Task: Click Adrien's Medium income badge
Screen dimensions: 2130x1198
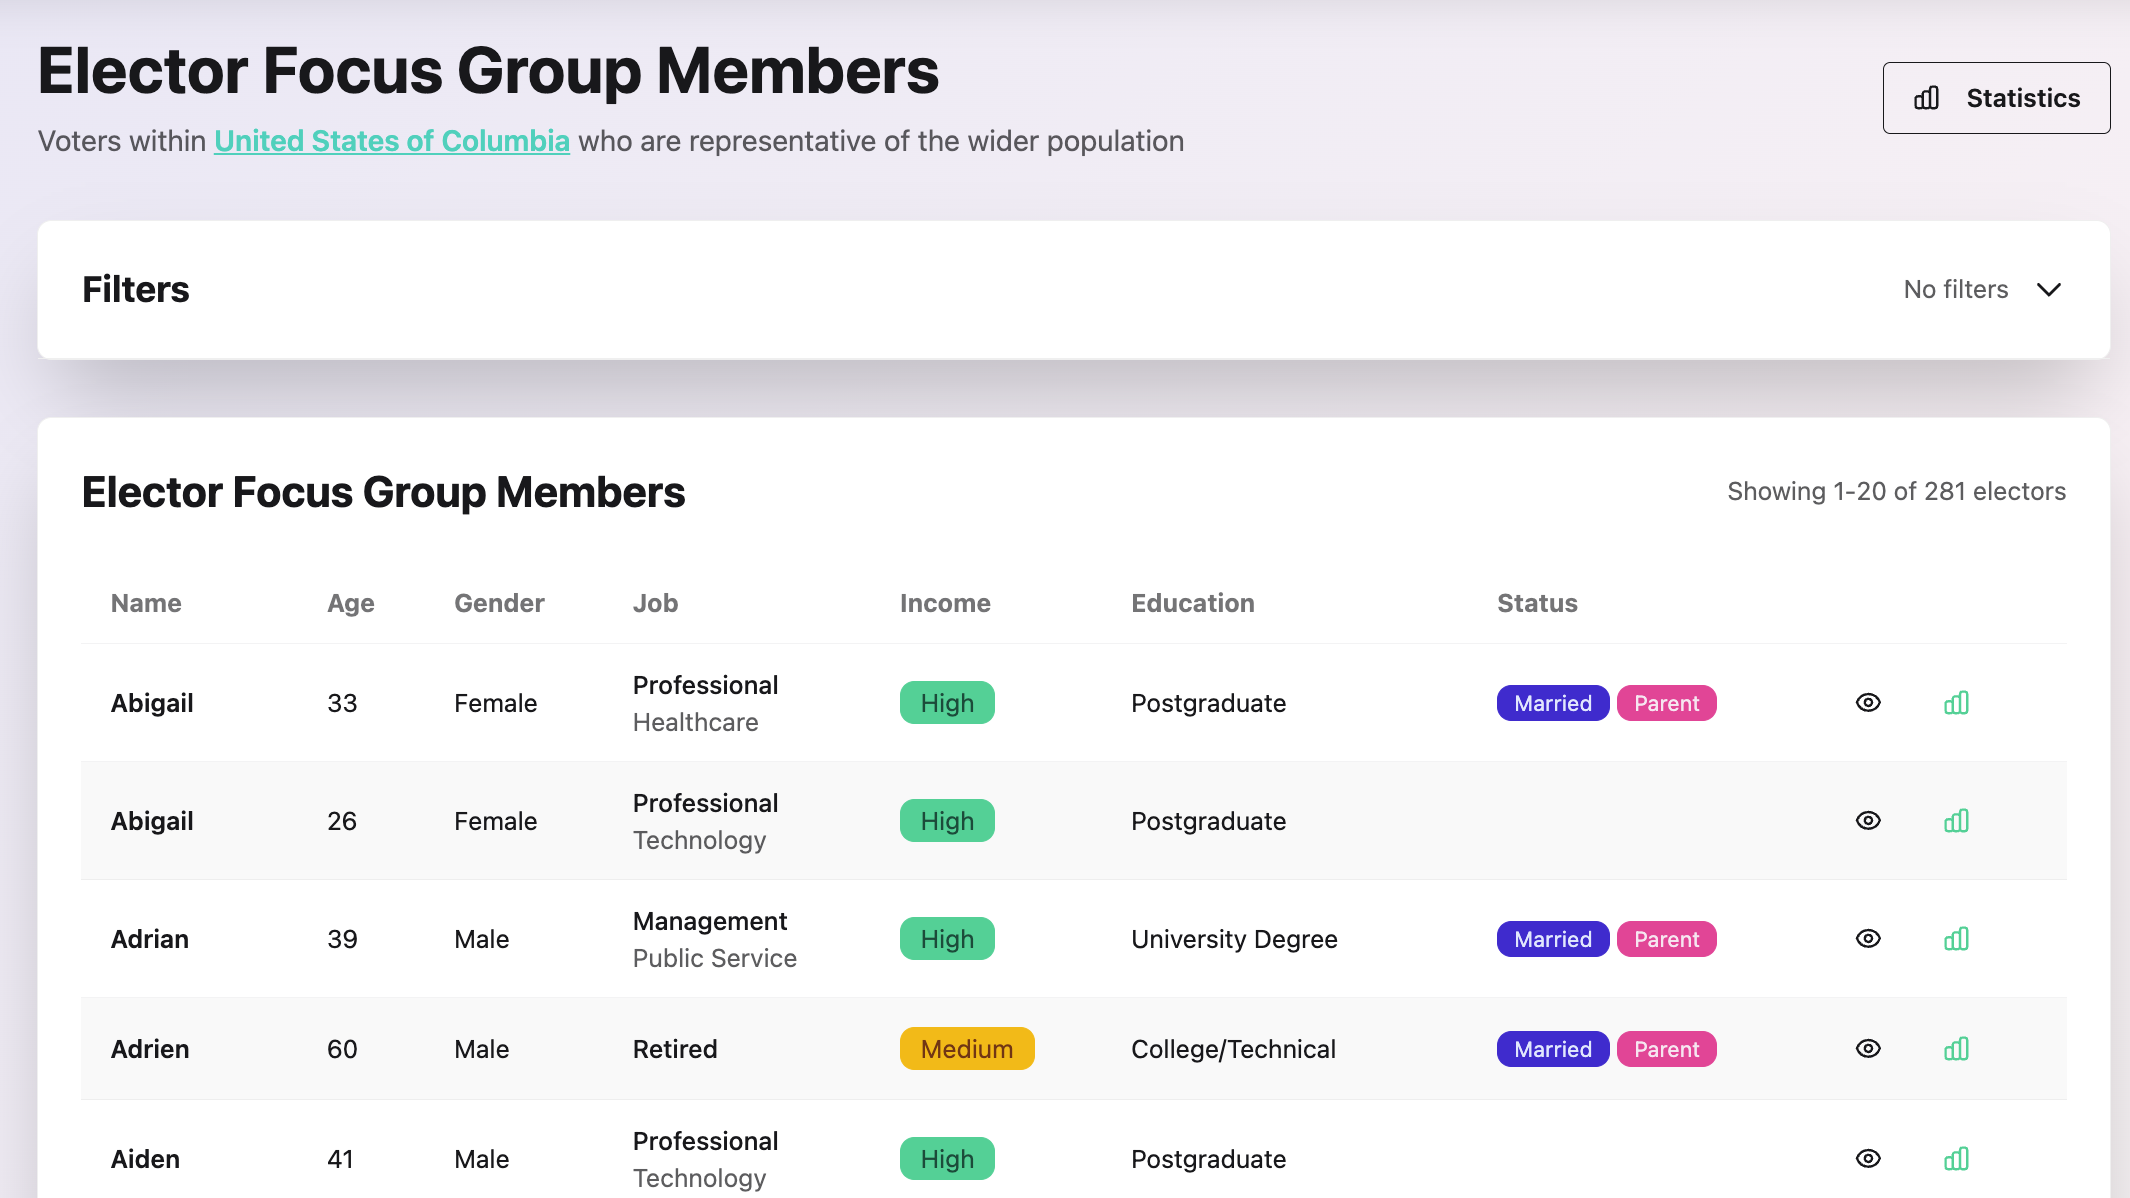Action: coord(966,1049)
